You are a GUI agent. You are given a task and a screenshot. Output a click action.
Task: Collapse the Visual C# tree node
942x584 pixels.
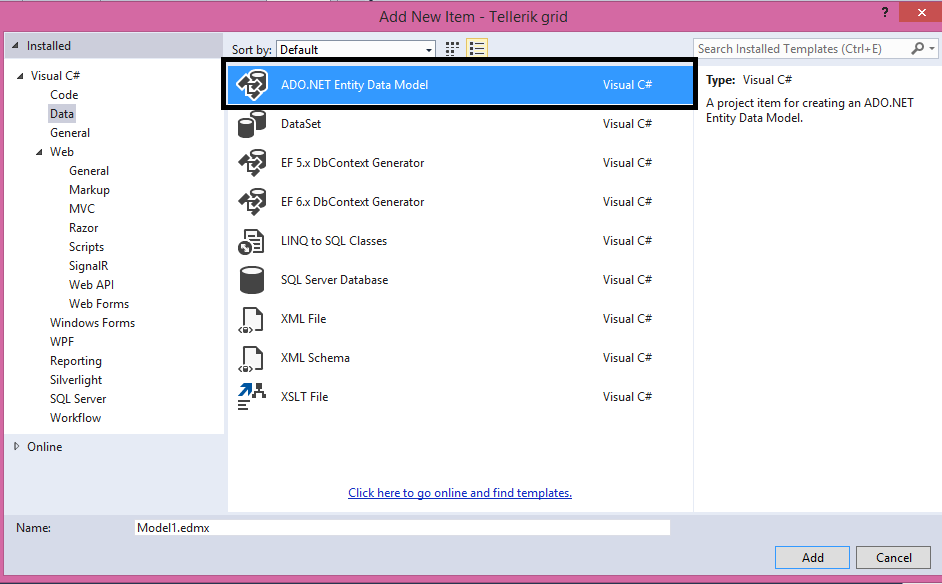coord(20,76)
